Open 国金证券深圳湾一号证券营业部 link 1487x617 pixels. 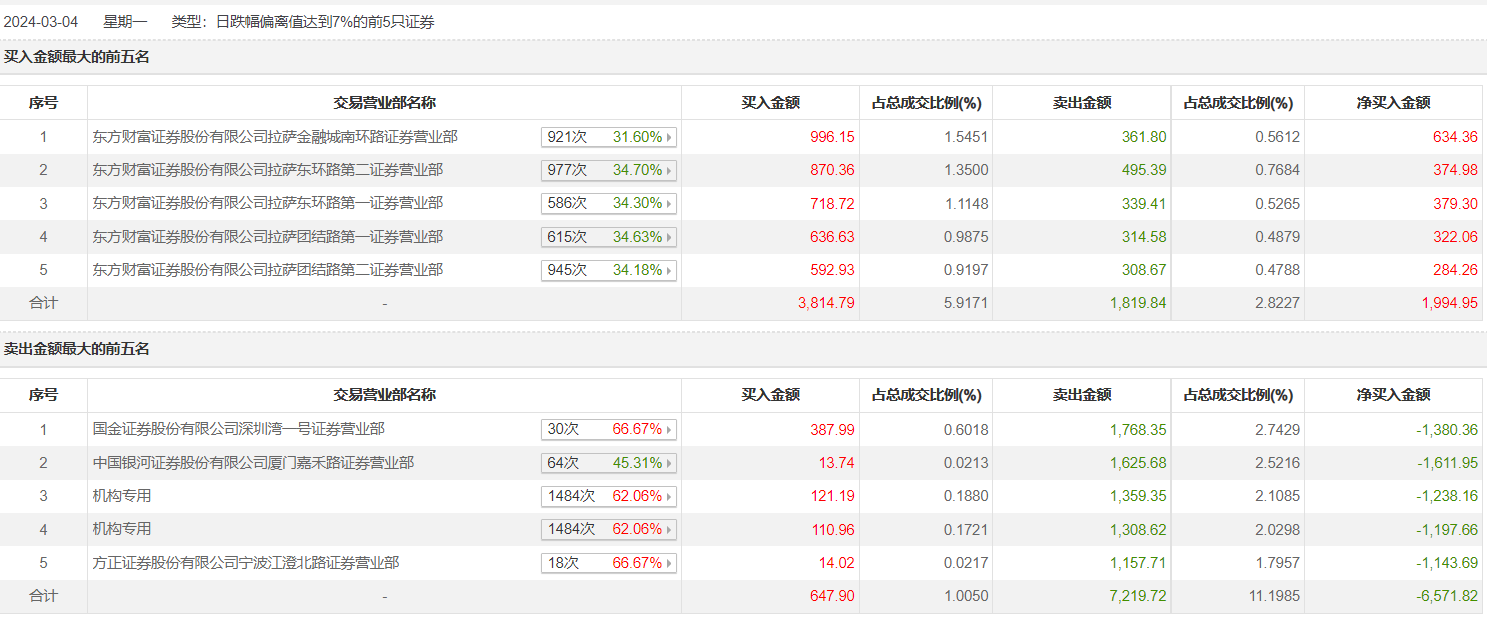tap(238, 430)
